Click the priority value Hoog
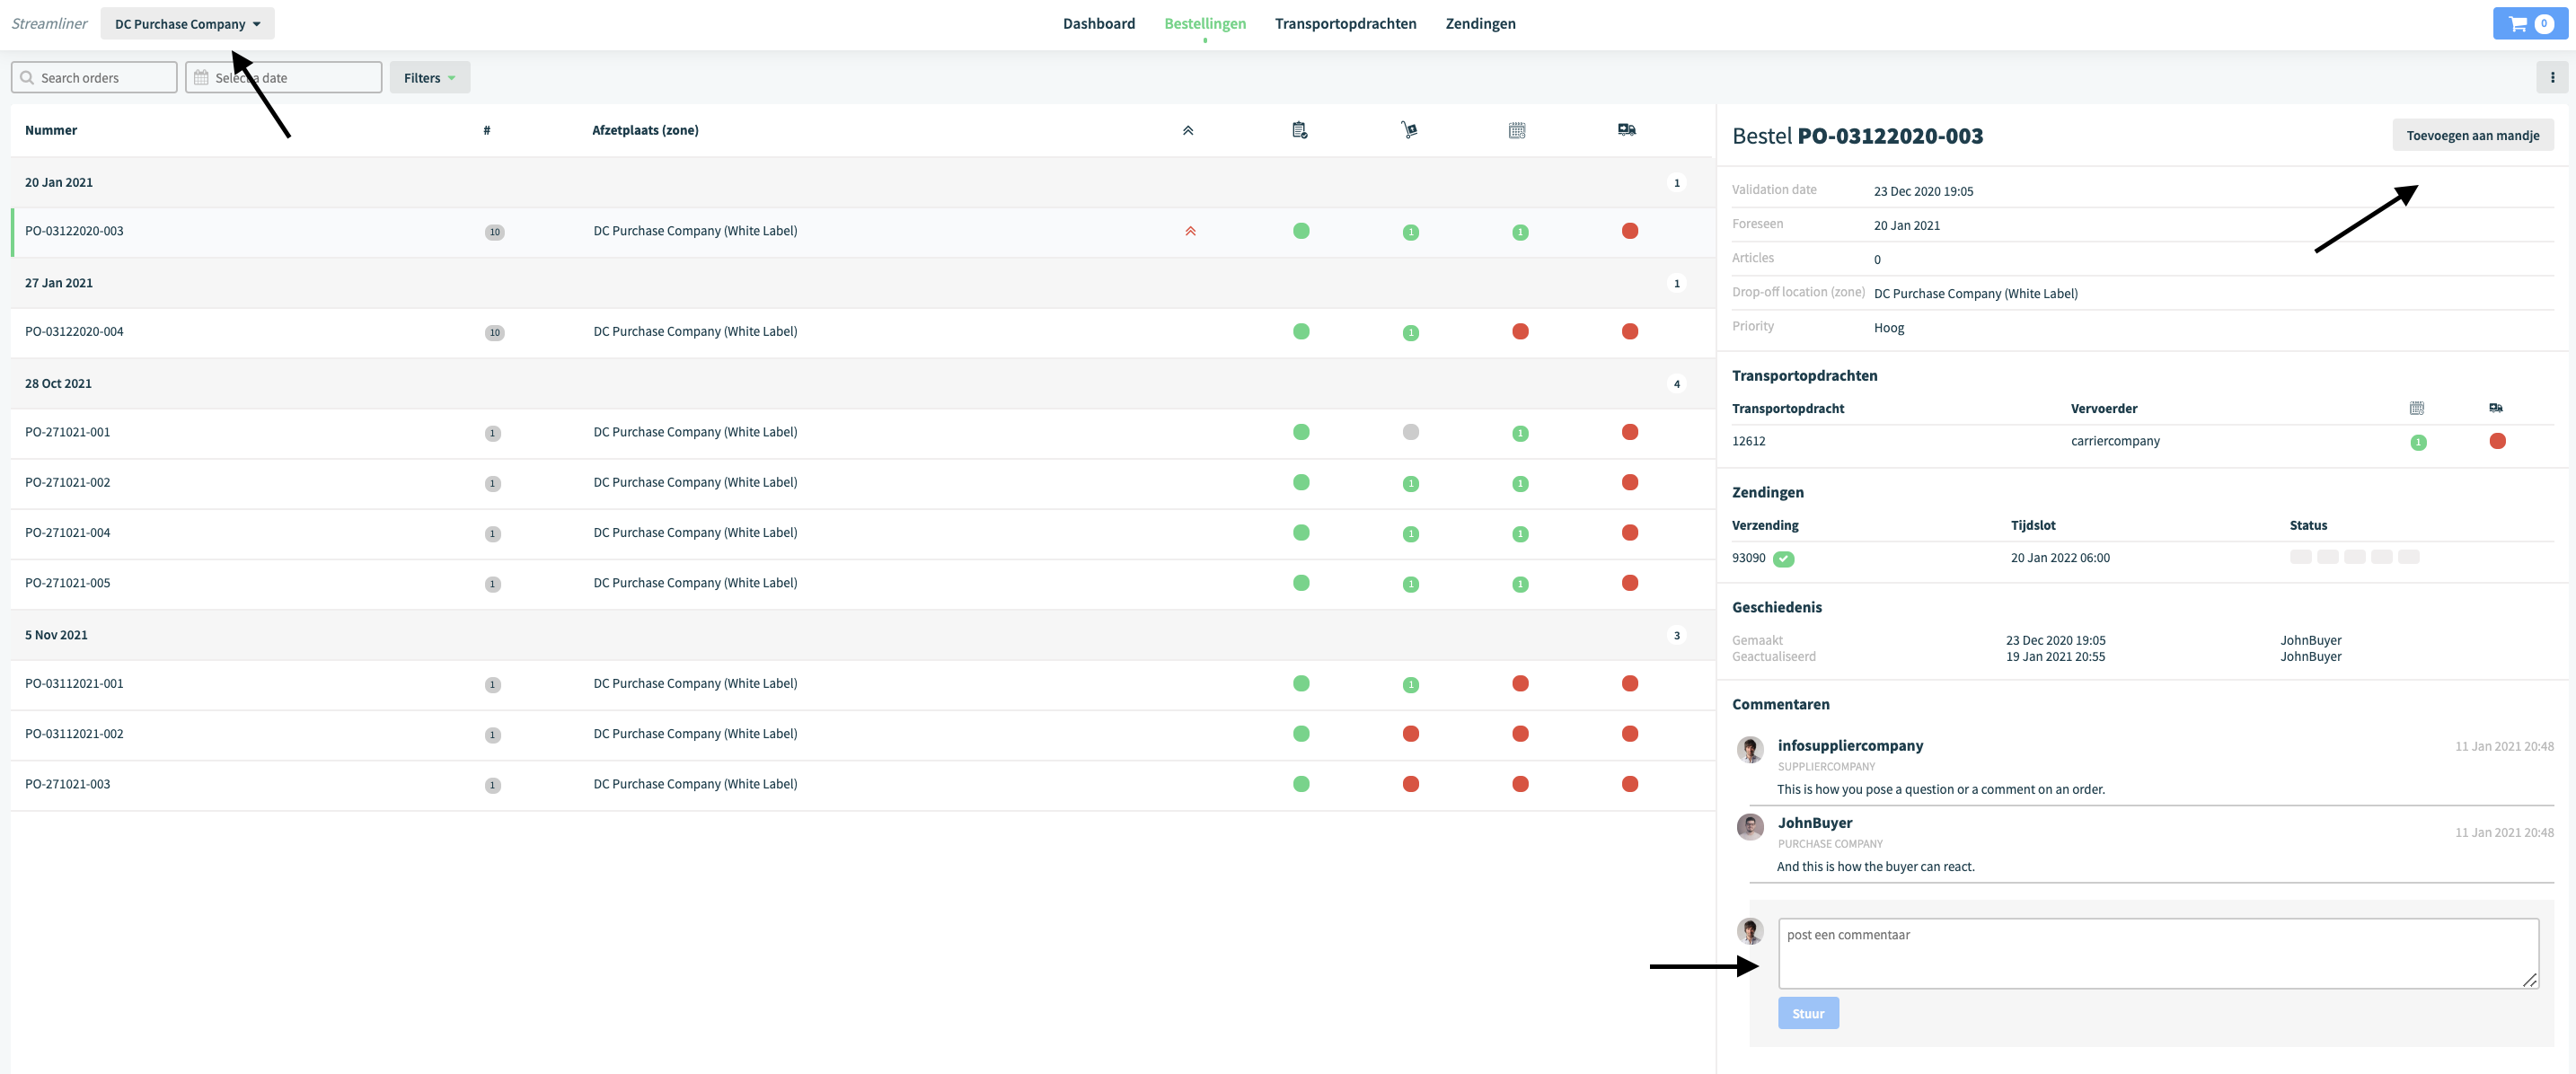2576x1074 pixels. click(x=1888, y=328)
